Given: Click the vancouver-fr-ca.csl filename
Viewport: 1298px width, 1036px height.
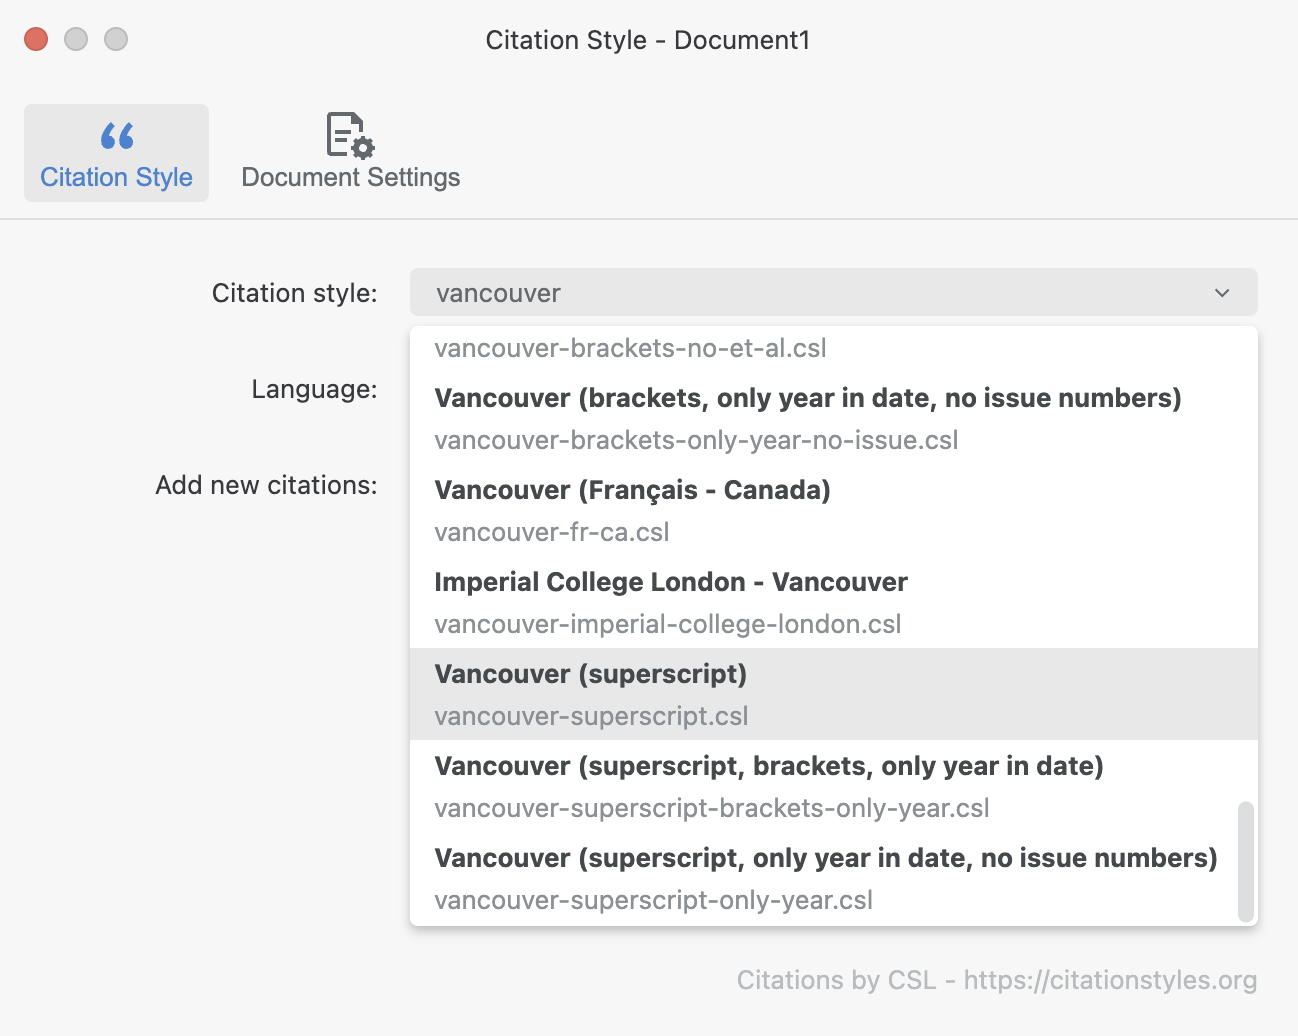Looking at the screenshot, I should click(552, 532).
